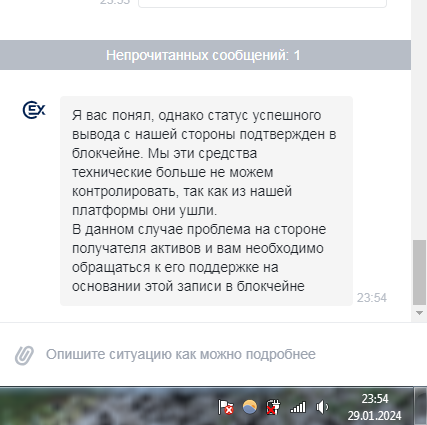Click the power plug battery tray icon
This screenshot has height=425, width=427.
273,407
